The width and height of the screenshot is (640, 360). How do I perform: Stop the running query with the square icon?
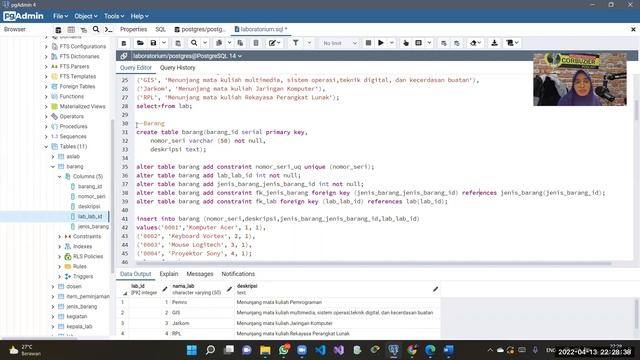tap(368, 43)
